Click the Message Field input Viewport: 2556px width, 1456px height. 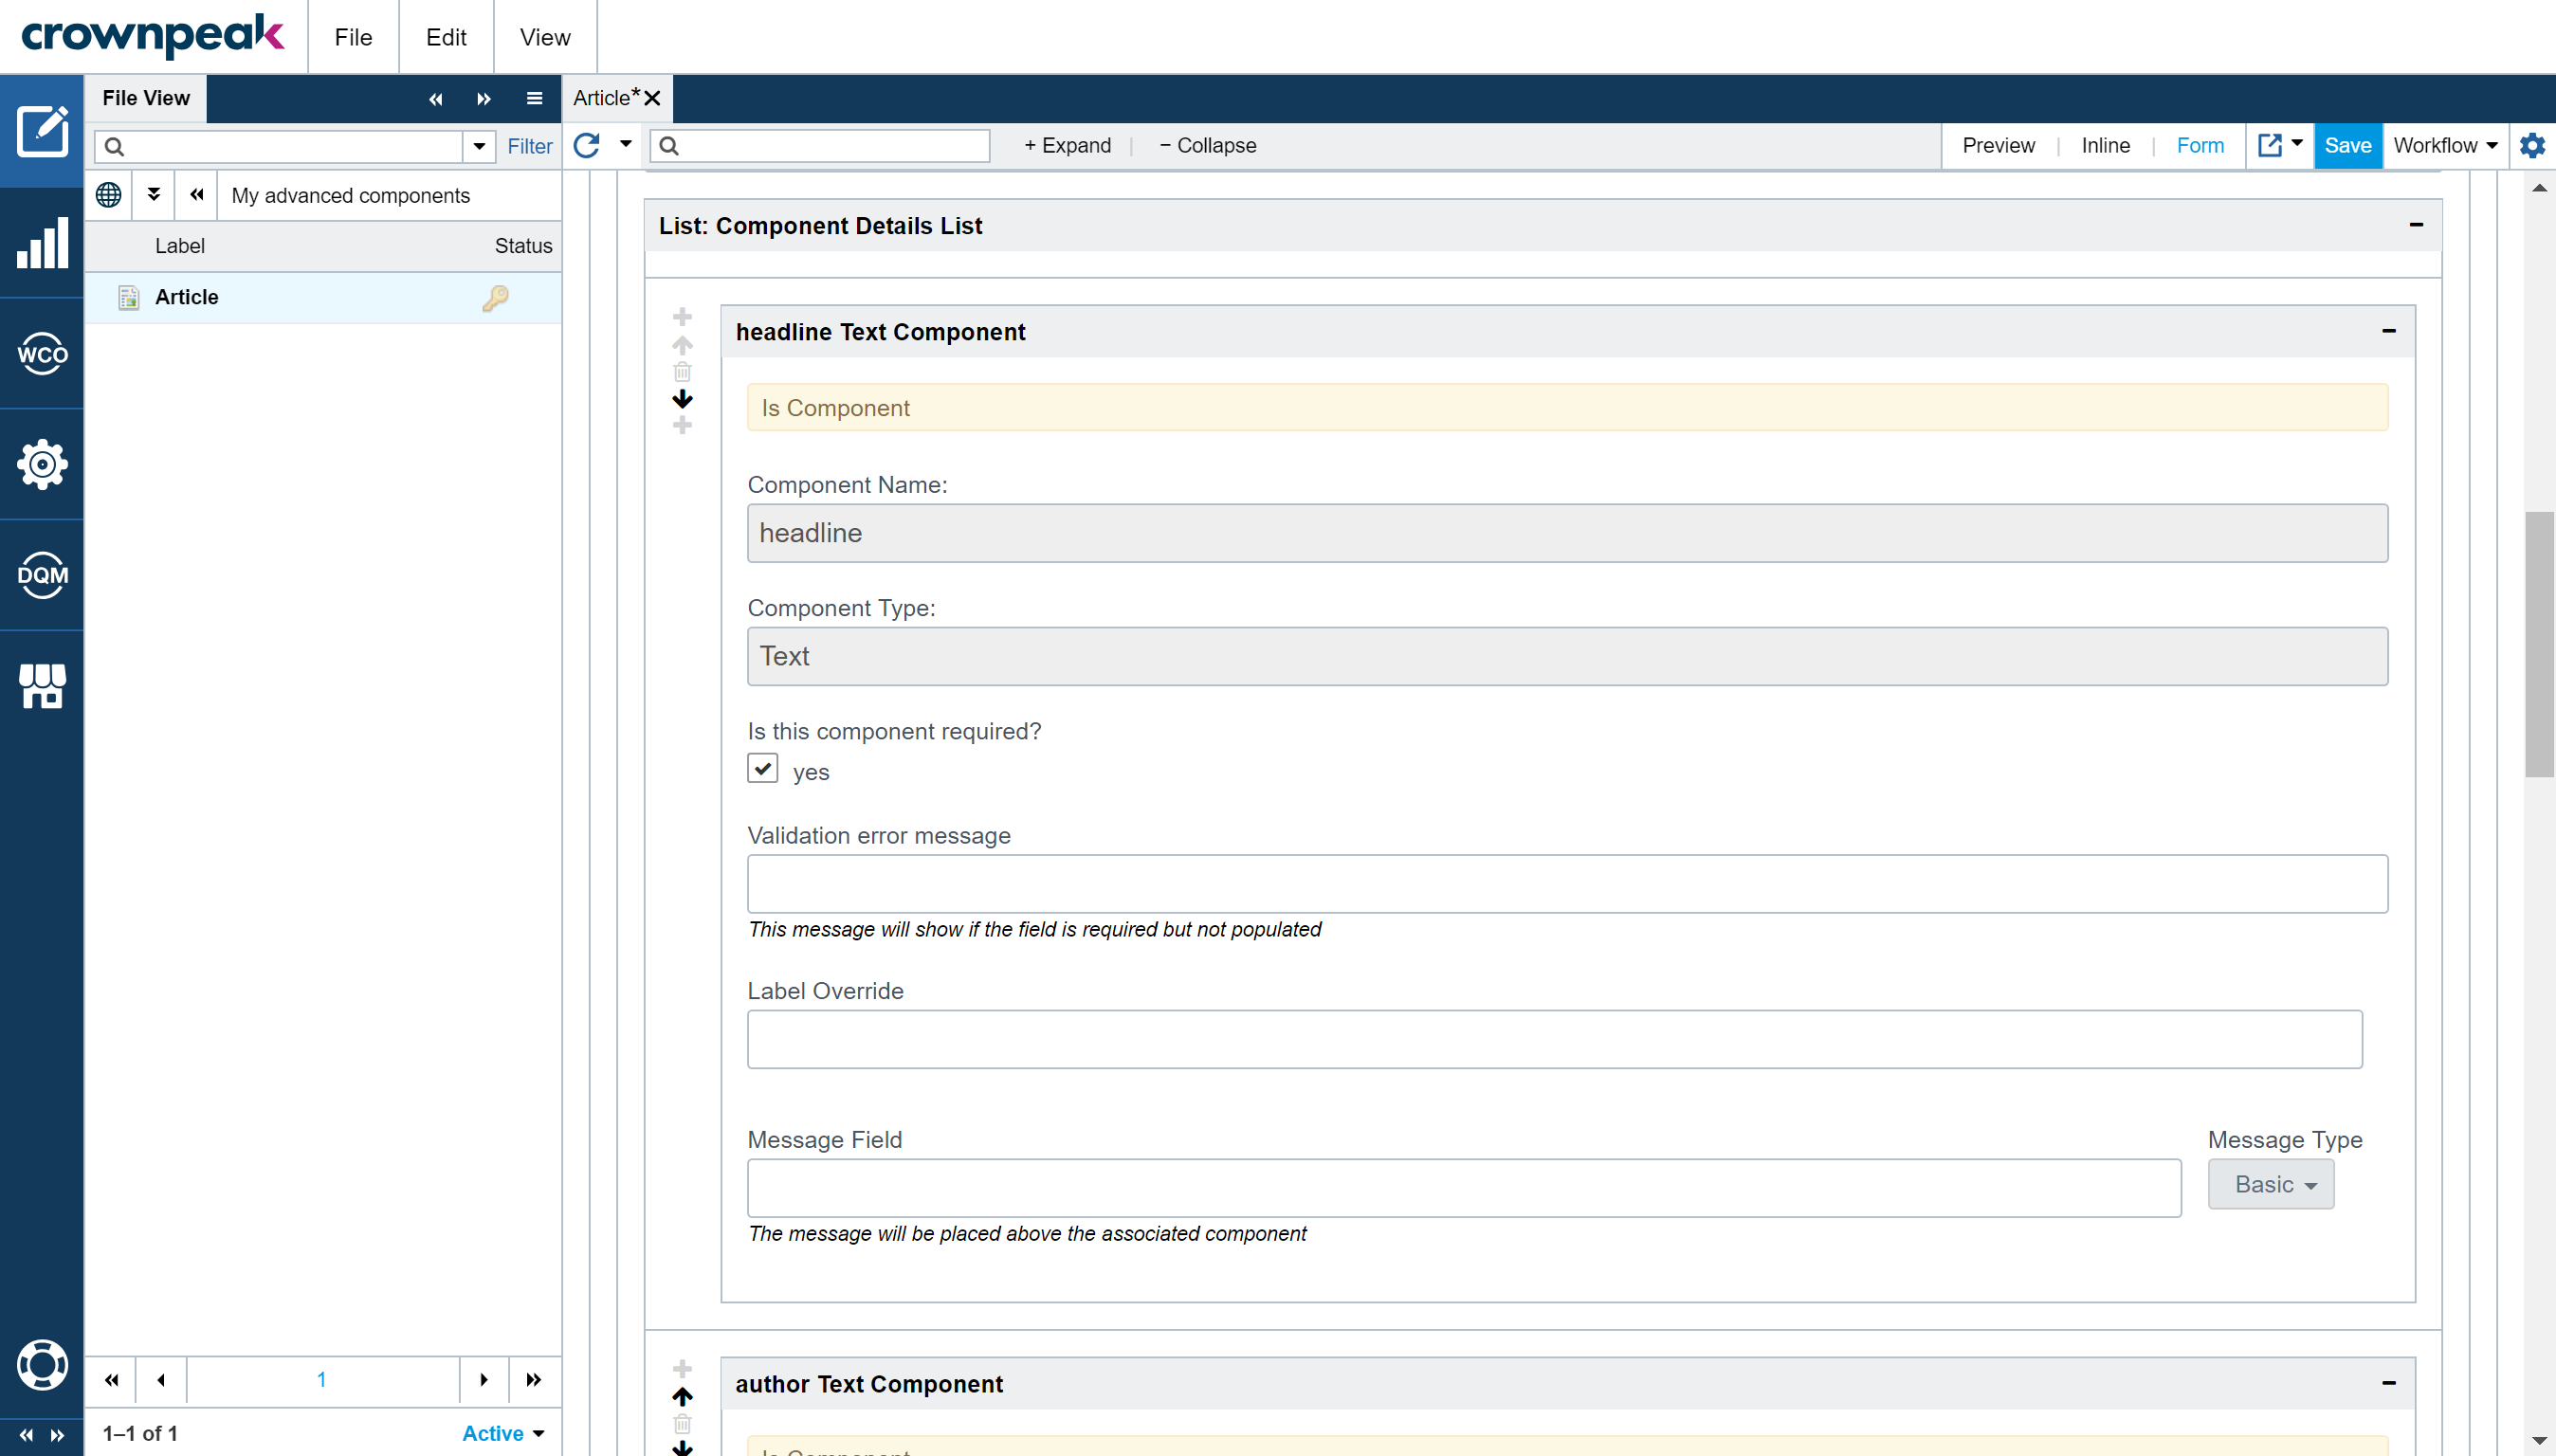point(1464,1188)
